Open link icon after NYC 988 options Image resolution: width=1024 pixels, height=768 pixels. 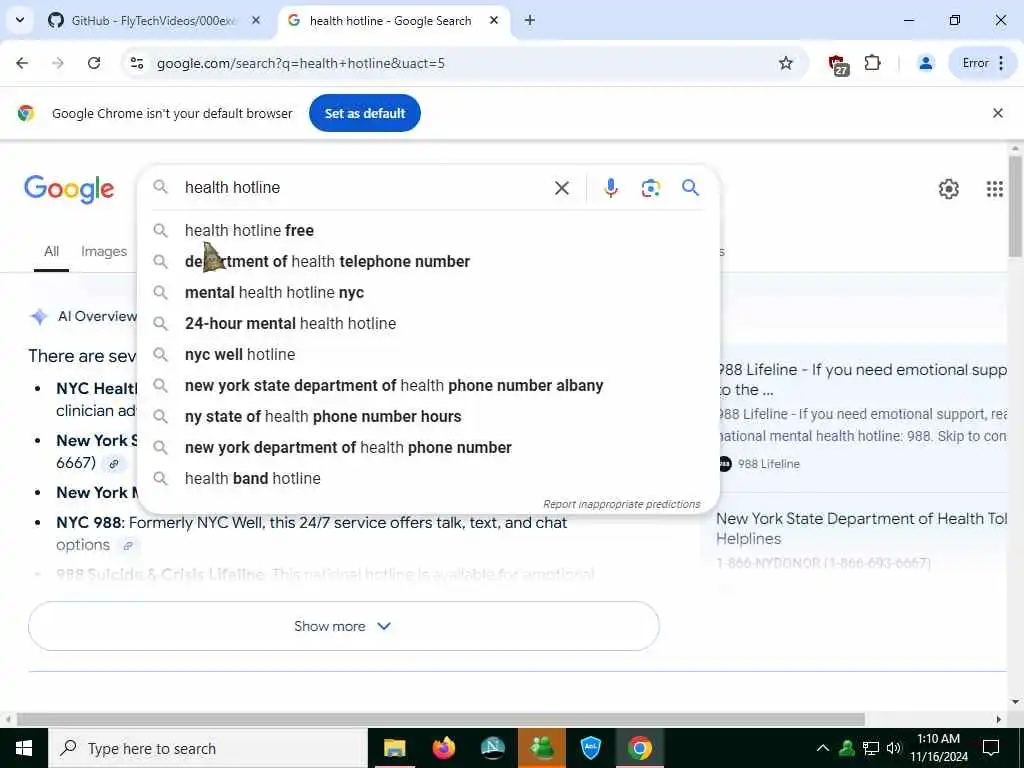click(129, 545)
